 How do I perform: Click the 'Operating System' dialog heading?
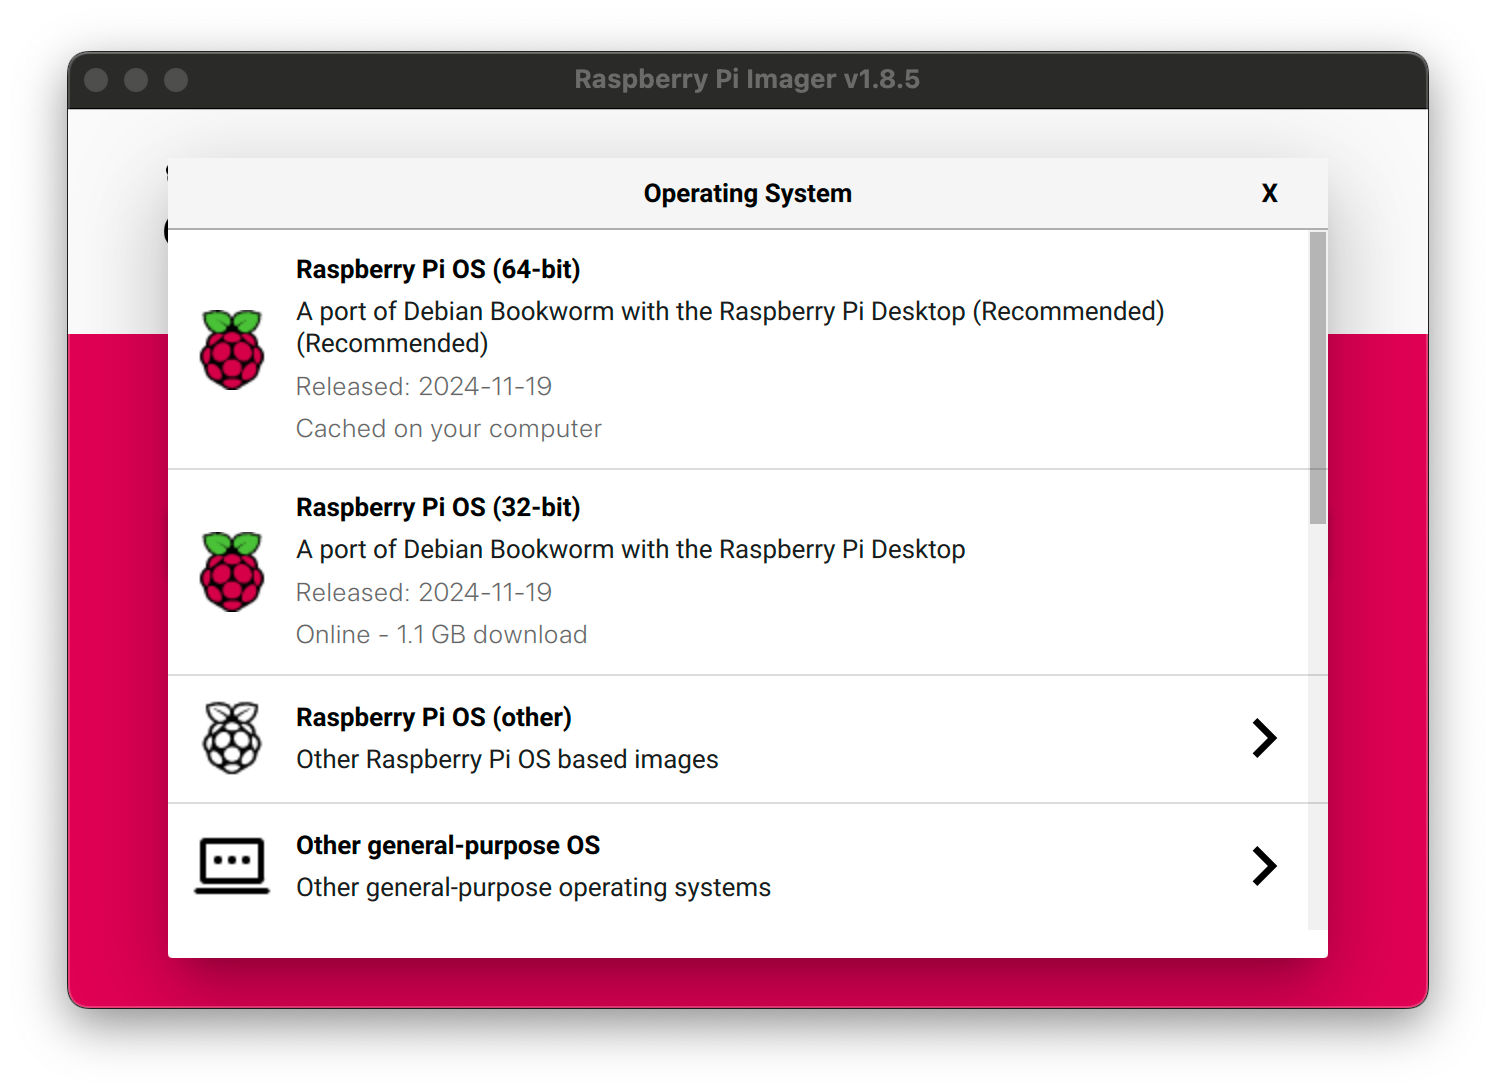pos(748,193)
